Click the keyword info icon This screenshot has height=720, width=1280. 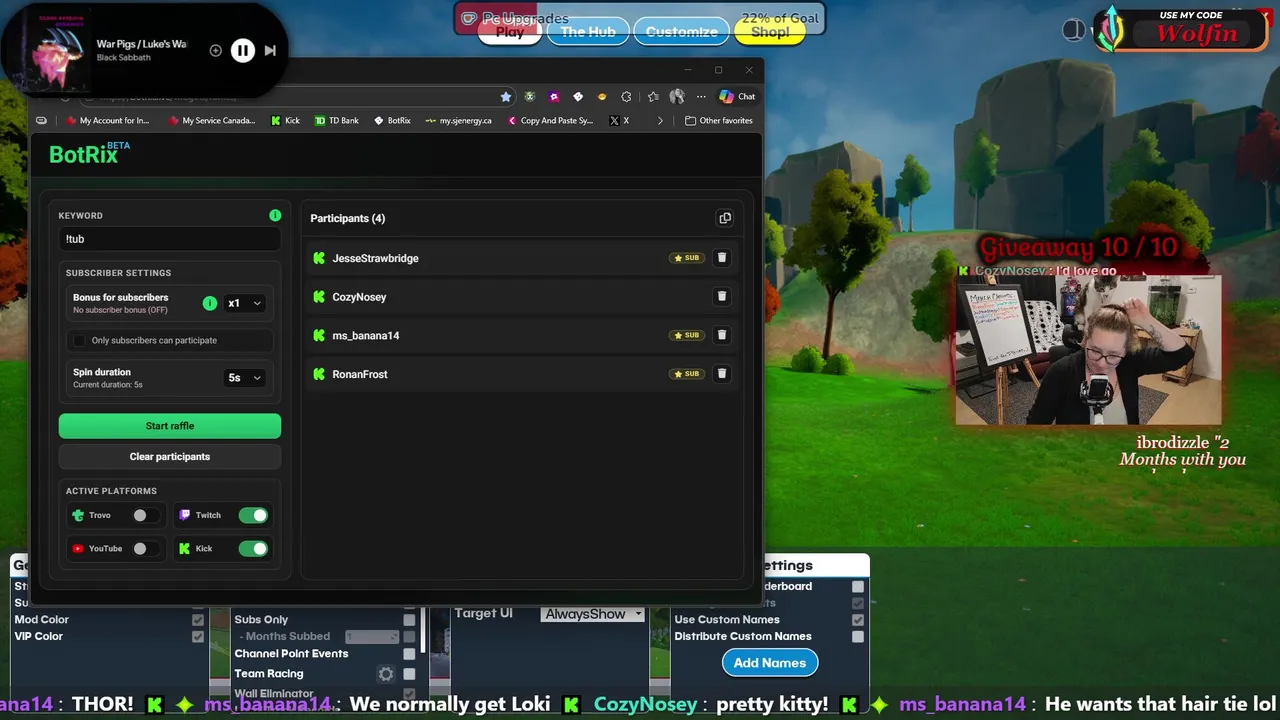(x=275, y=215)
